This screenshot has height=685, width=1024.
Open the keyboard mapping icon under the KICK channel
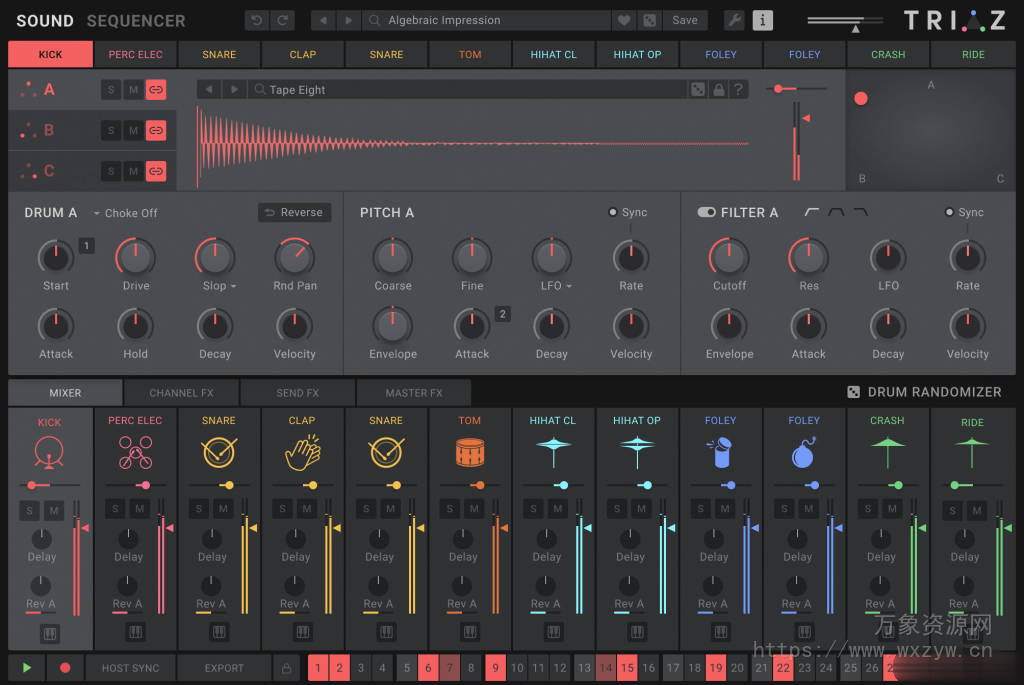tap(48, 633)
